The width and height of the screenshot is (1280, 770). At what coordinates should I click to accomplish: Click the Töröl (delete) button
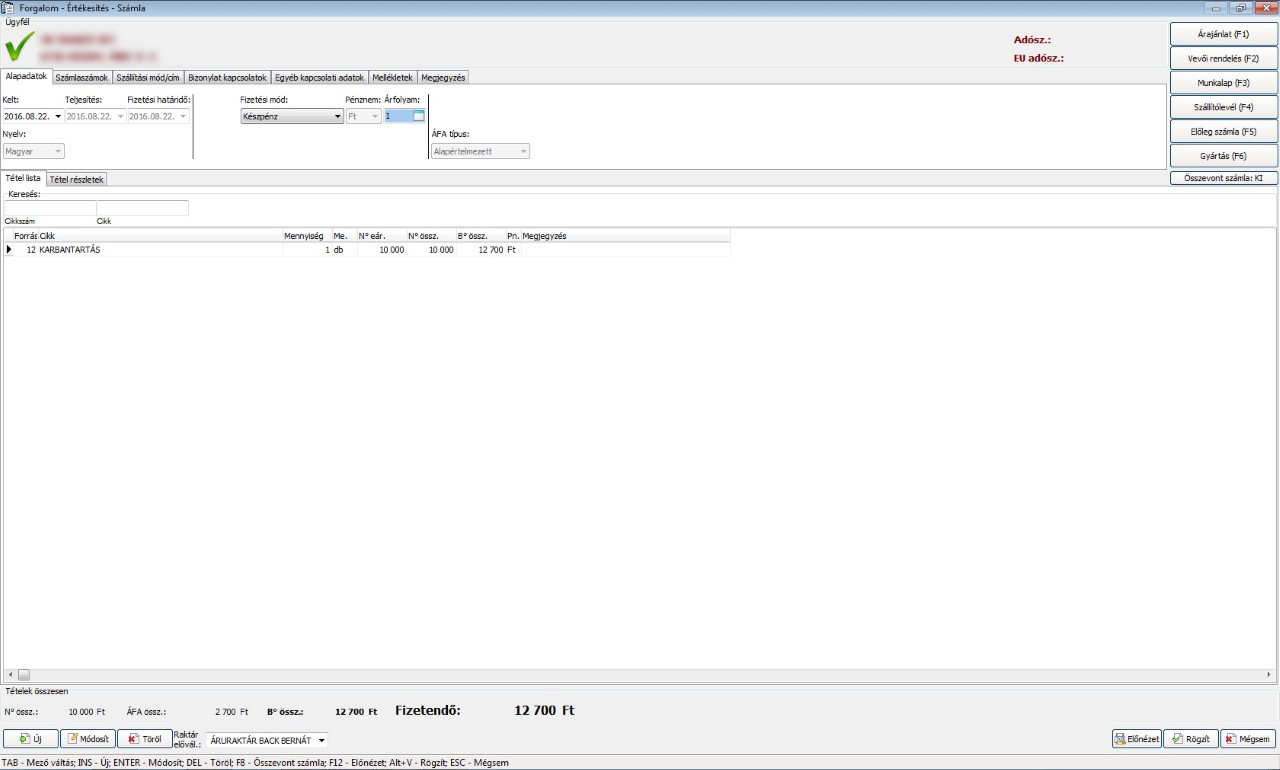pyautogui.click(x=145, y=739)
